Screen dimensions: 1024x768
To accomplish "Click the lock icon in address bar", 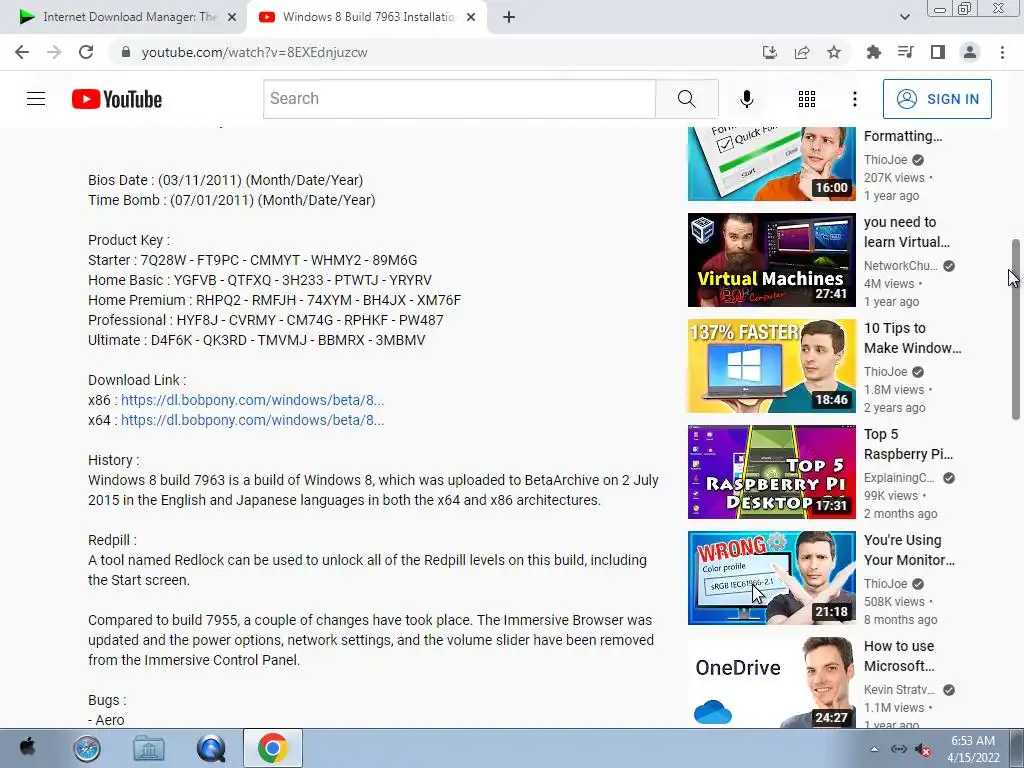I will coord(126,52).
